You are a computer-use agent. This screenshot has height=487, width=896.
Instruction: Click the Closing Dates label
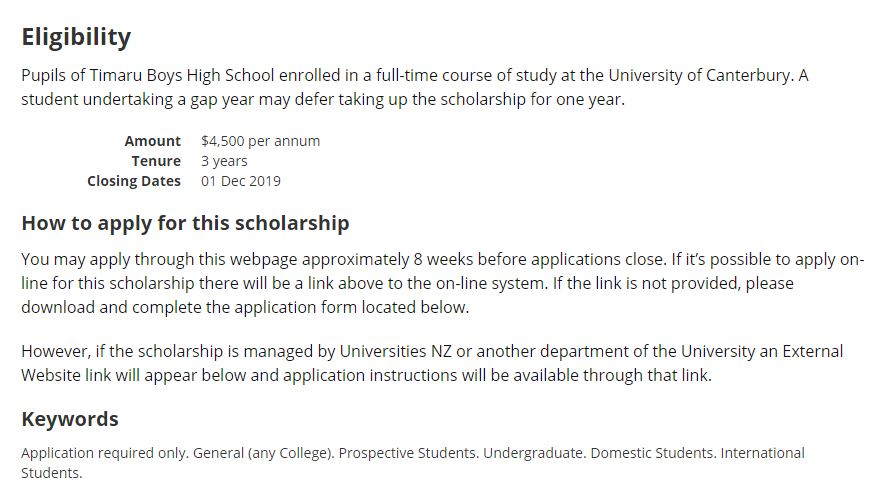click(x=134, y=181)
